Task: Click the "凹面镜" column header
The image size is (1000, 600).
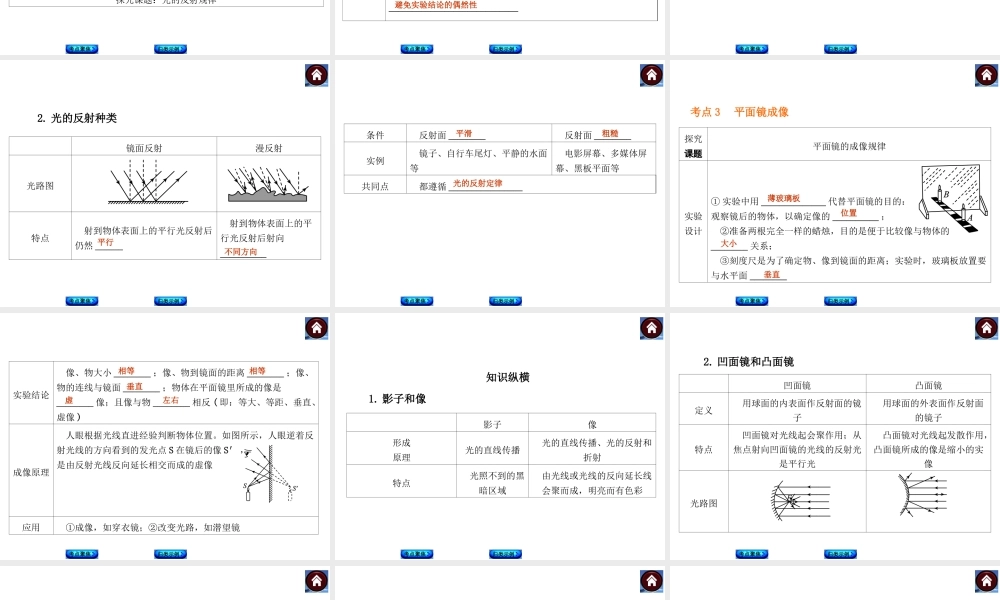Action: [797, 385]
